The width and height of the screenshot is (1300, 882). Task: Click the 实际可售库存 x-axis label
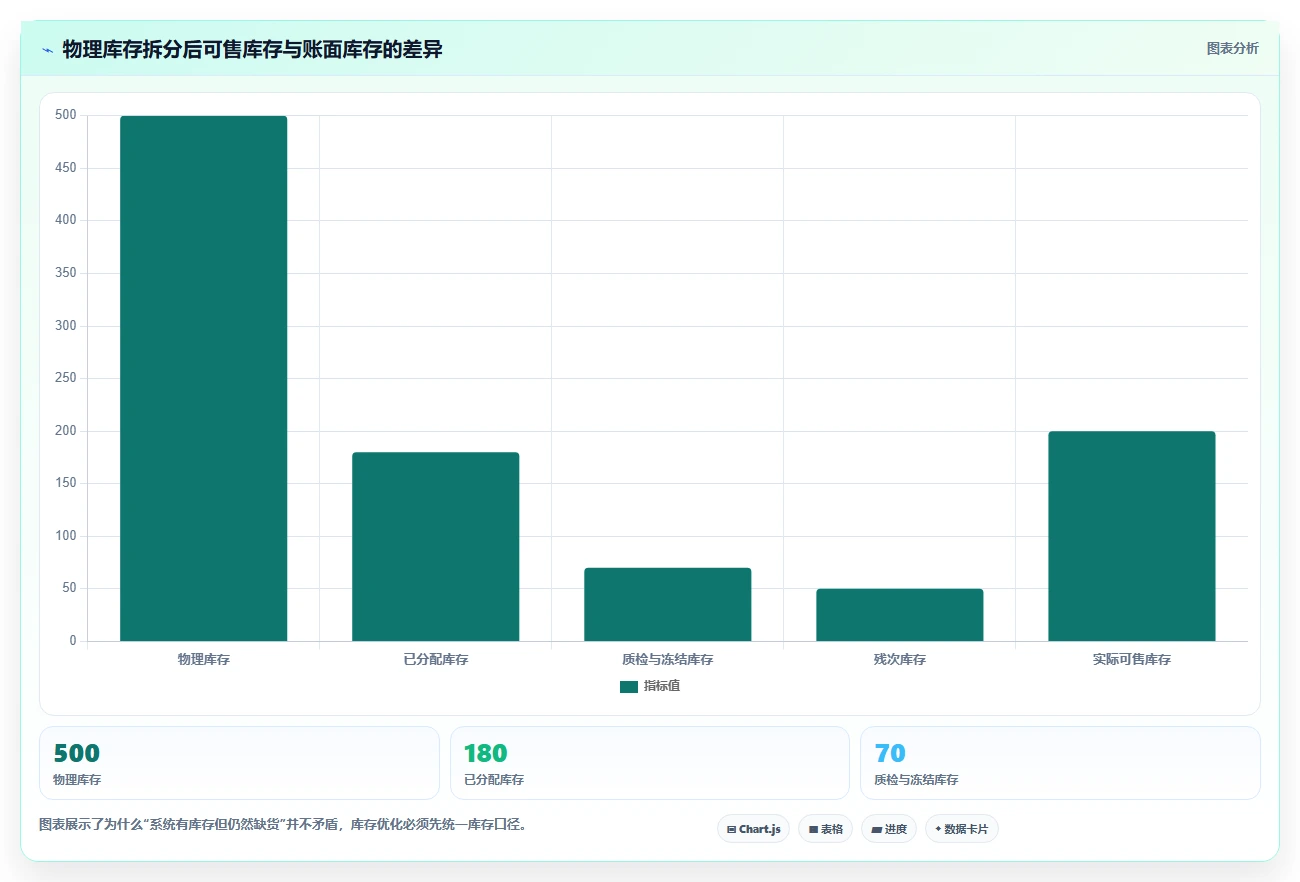click(x=1132, y=660)
